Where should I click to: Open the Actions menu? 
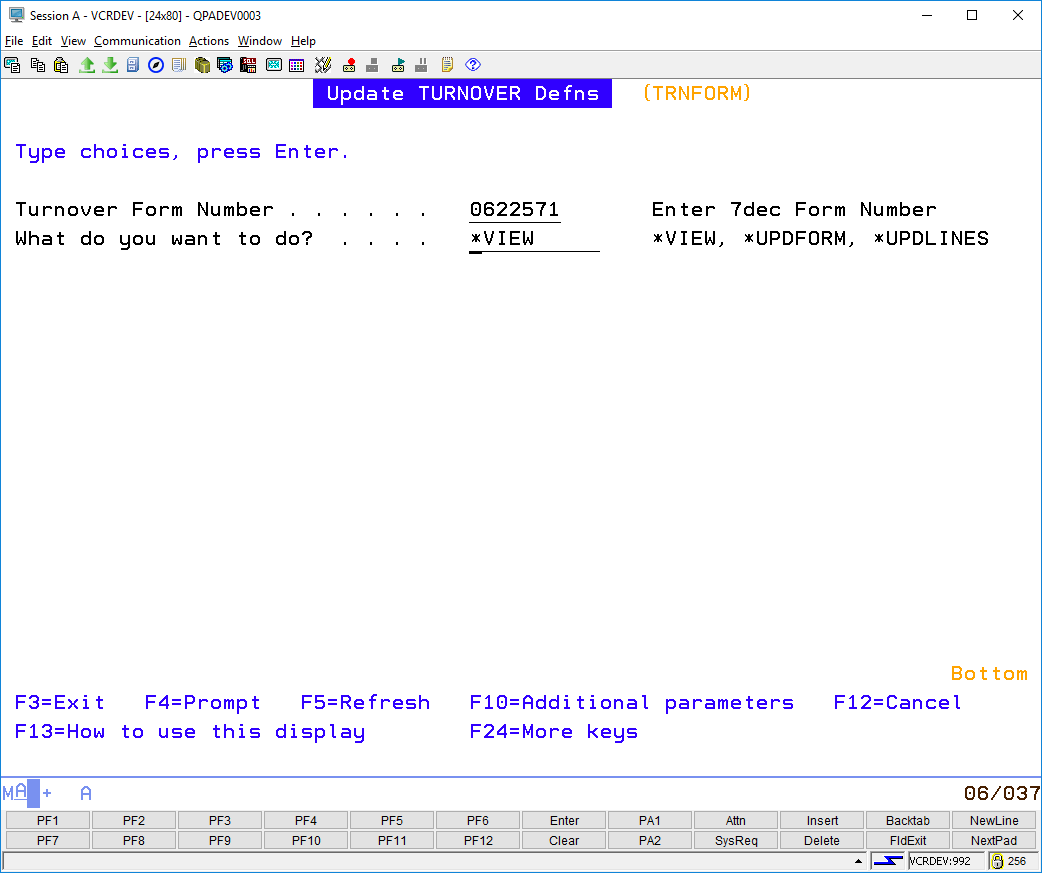pyautogui.click(x=209, y=41)
